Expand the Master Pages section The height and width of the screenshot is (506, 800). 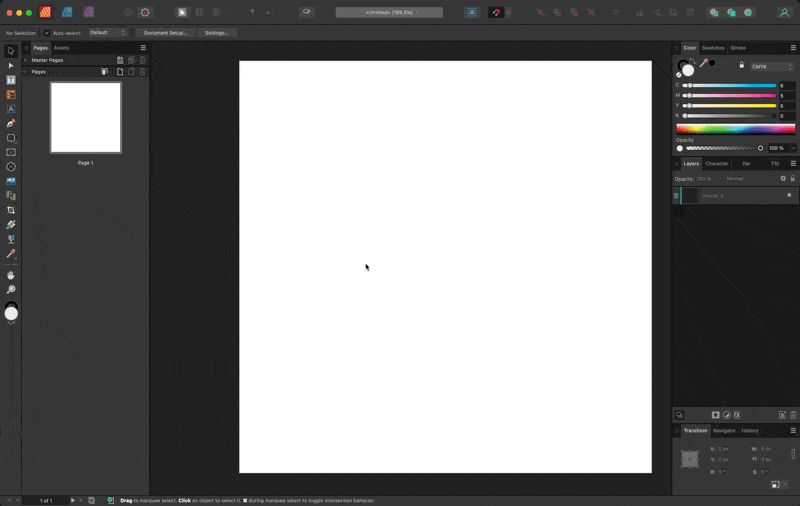click(x=26, y=60)
